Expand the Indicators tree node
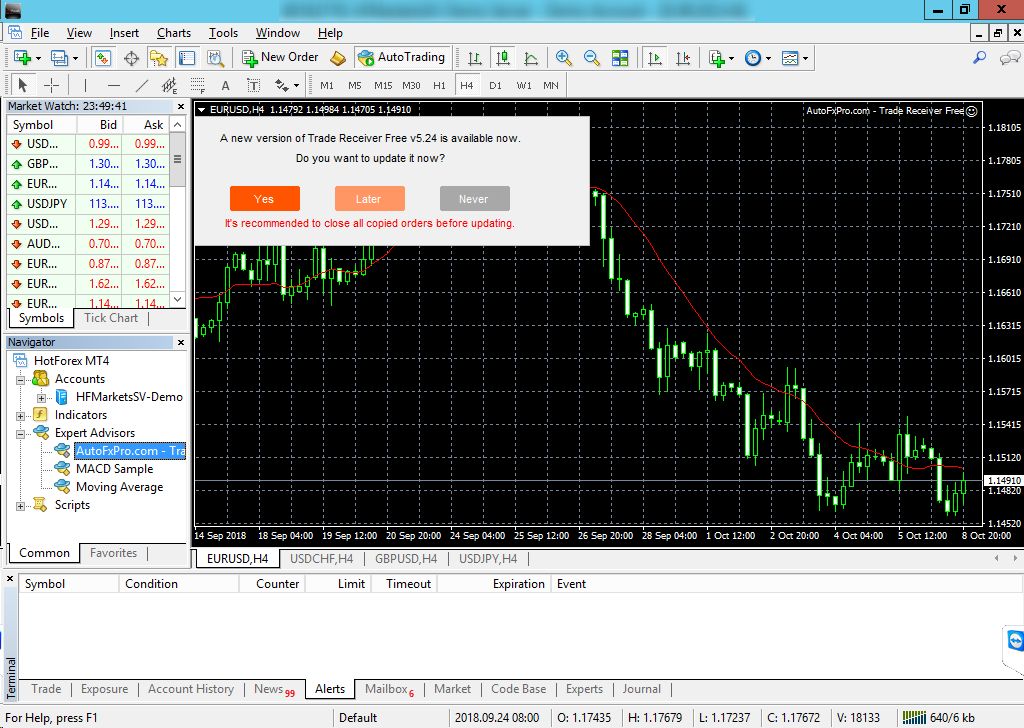 coord(20,415)
